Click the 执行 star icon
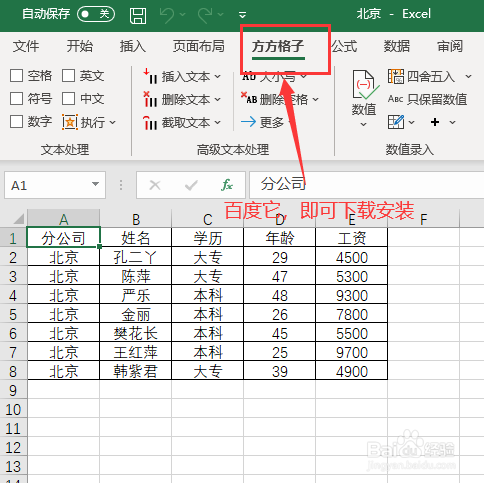484x483 pixels. [70, 122]
